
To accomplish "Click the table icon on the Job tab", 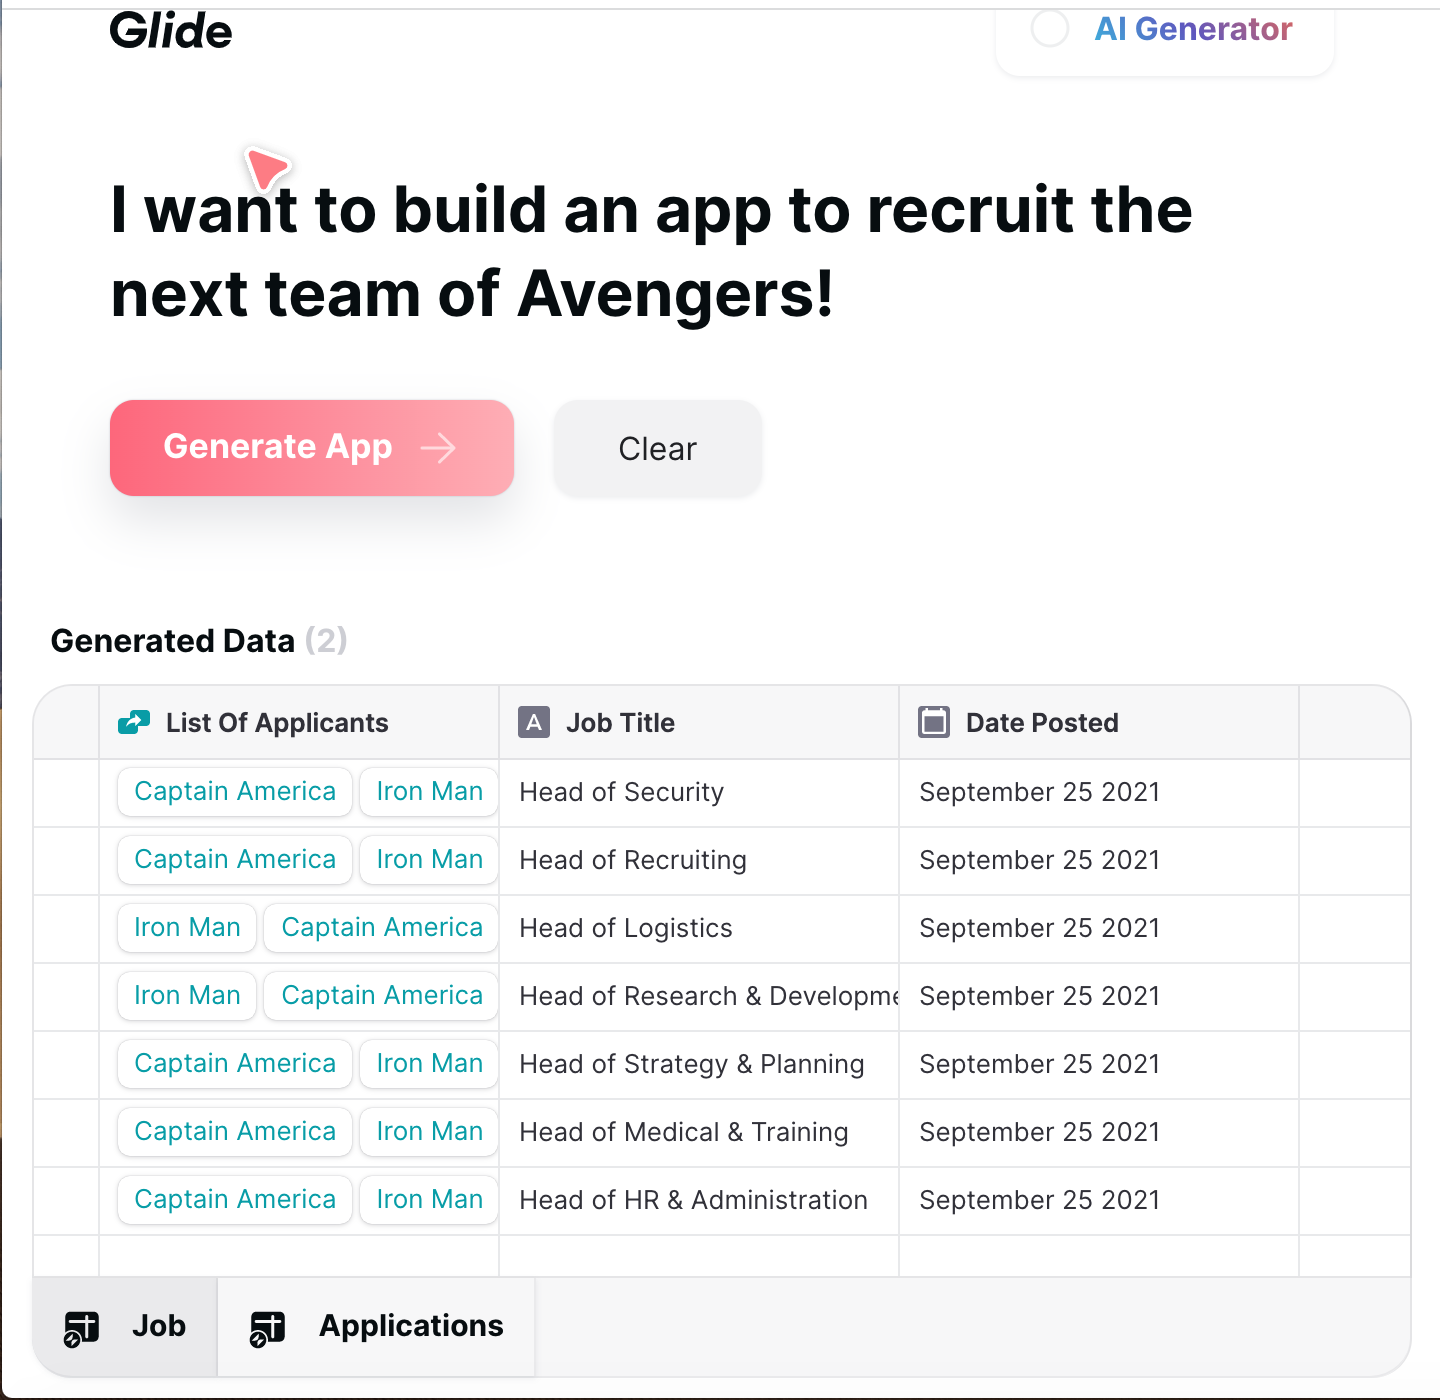I will (81, 1328).
